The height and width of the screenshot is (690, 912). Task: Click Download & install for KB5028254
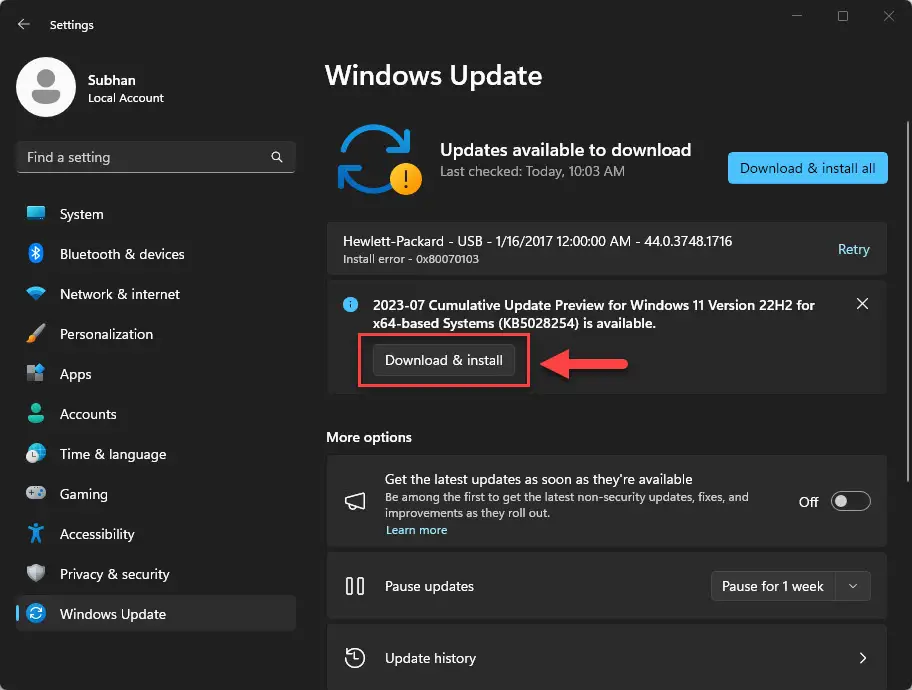pos(444,360)
